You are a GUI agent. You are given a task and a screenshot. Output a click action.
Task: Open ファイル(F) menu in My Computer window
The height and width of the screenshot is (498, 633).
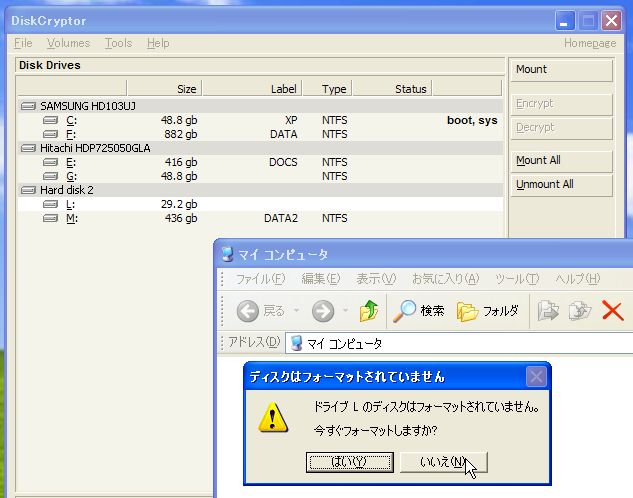coord(260,279)
